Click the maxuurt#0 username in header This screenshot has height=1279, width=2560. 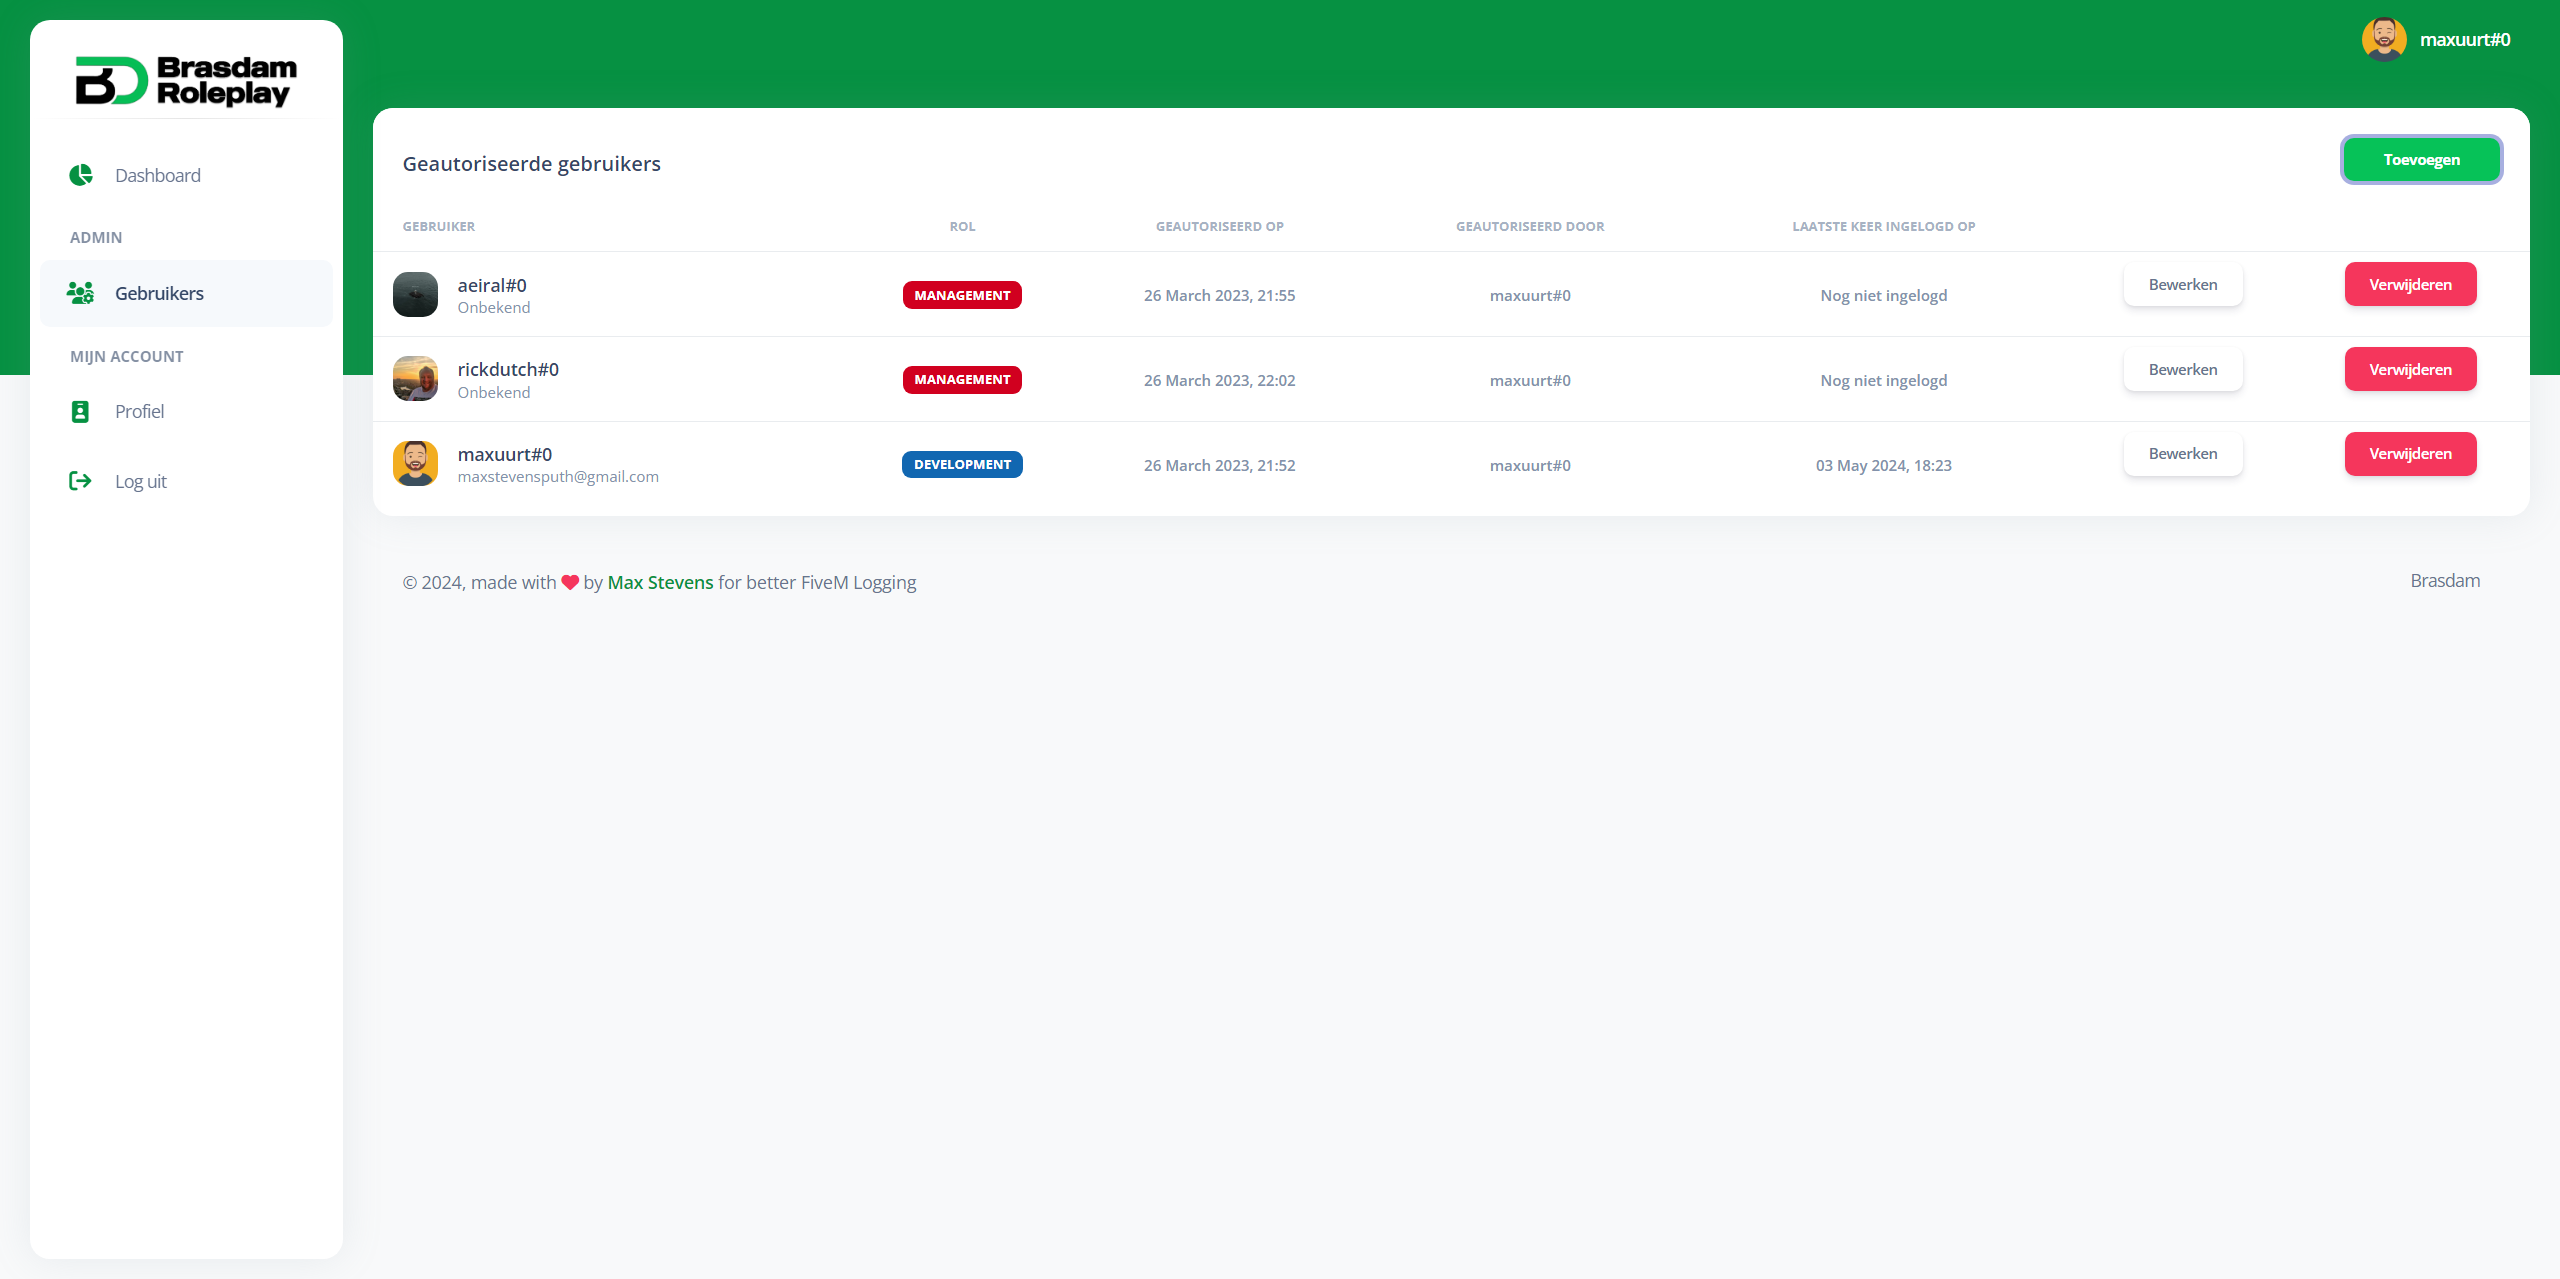coord(2464,40)
